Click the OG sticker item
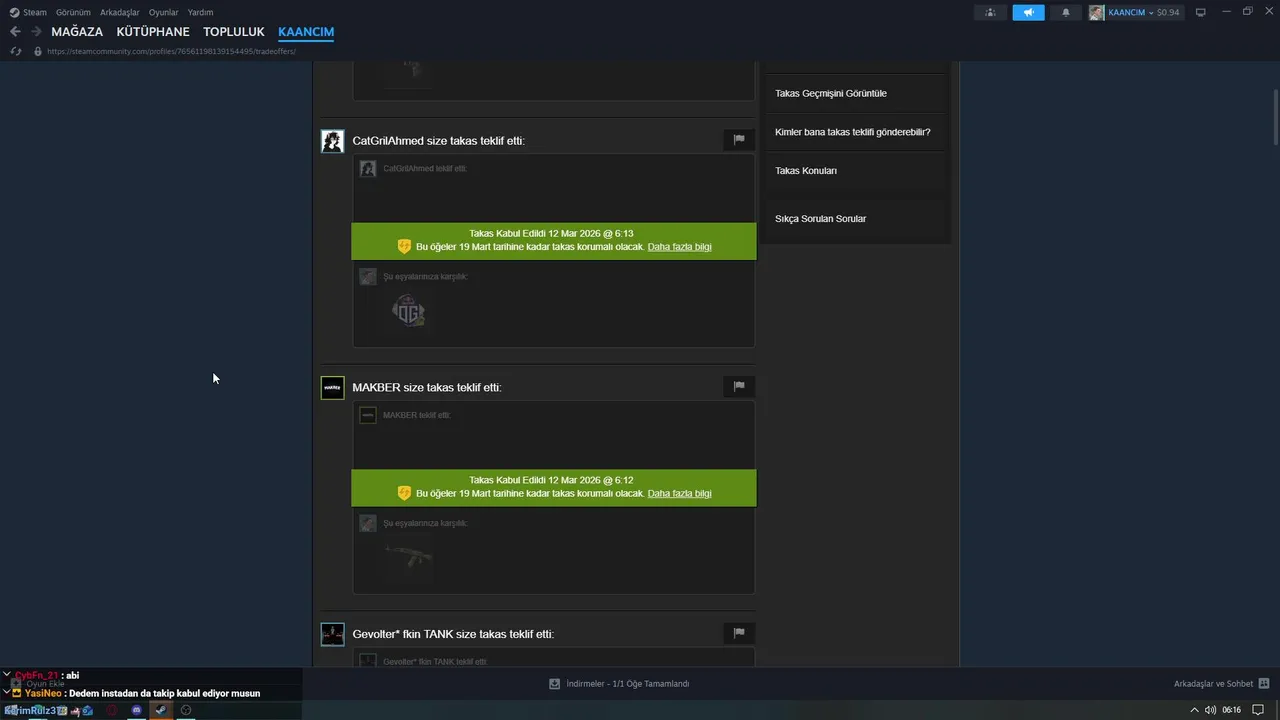The height and width of the screenshot is (720, 1280). [409, 311]
